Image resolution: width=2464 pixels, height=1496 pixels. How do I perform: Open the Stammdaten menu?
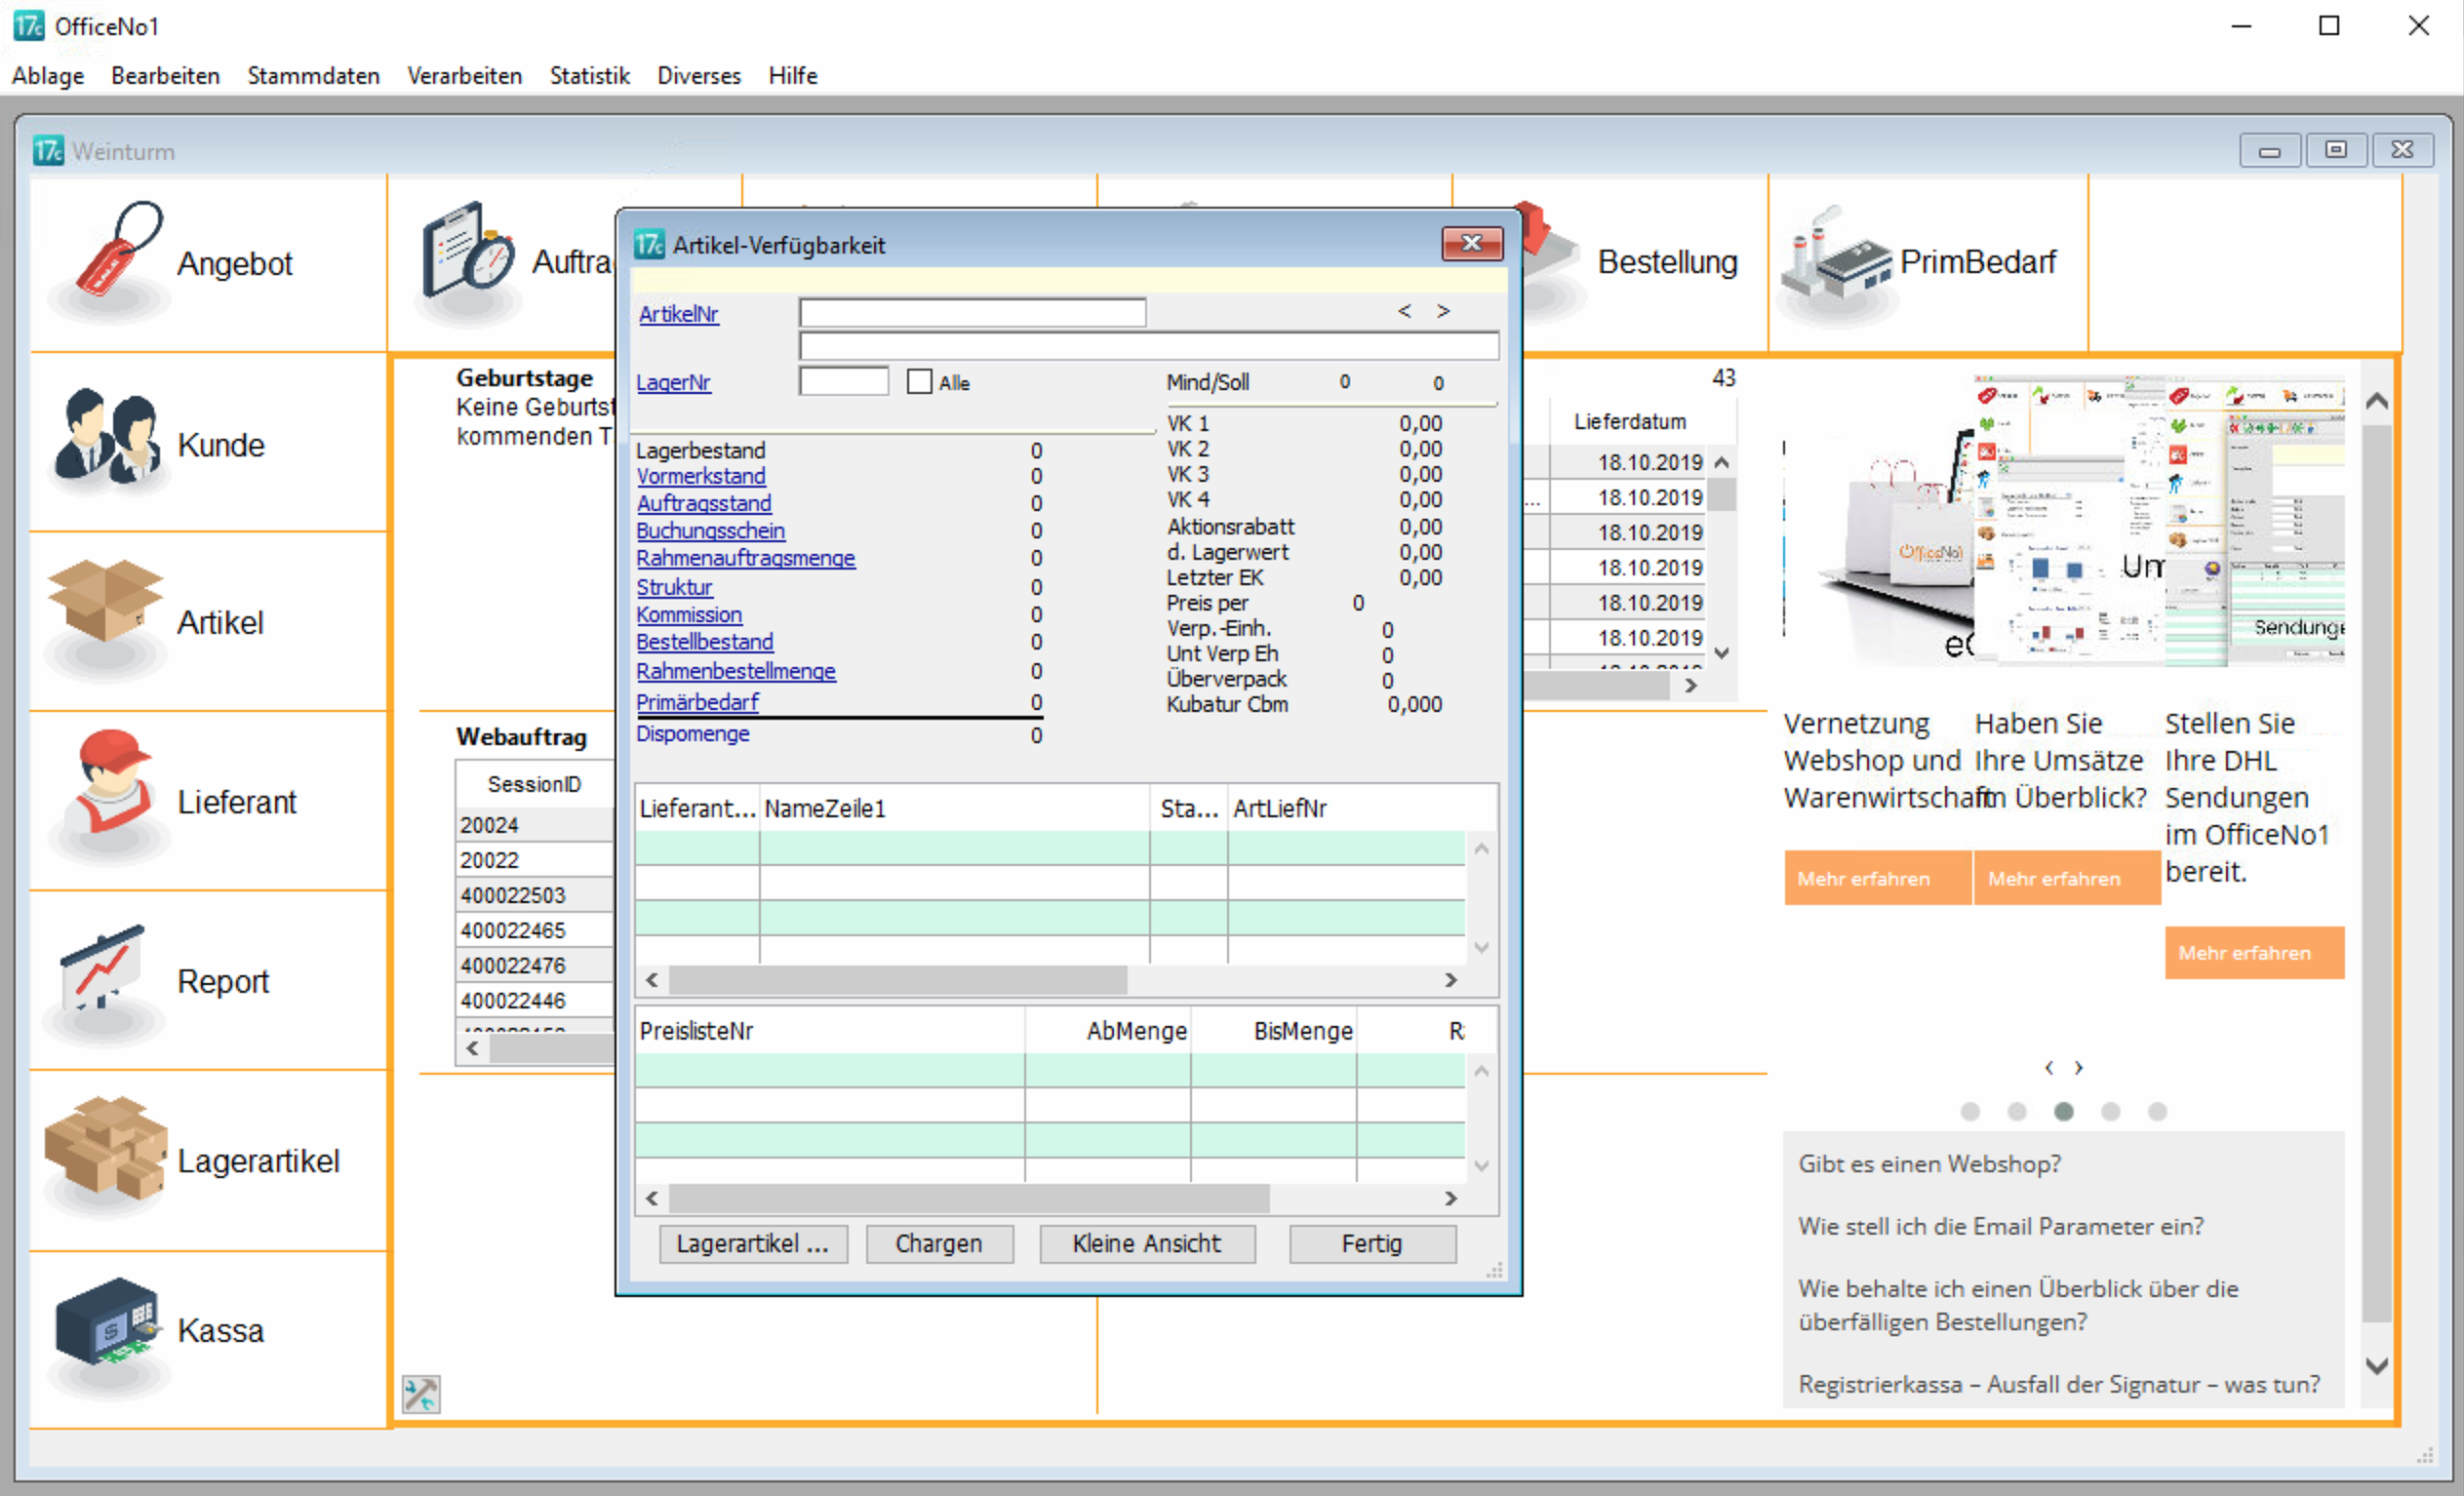pyautogui.click(x=313, y=76)
